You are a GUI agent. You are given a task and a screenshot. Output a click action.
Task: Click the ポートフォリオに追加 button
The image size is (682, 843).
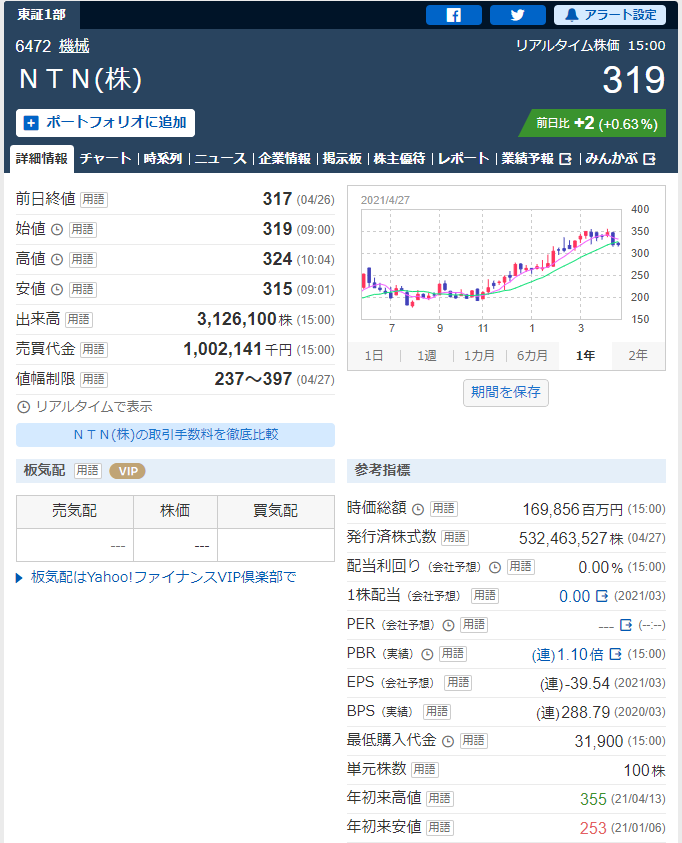click(x=105, y=123)
